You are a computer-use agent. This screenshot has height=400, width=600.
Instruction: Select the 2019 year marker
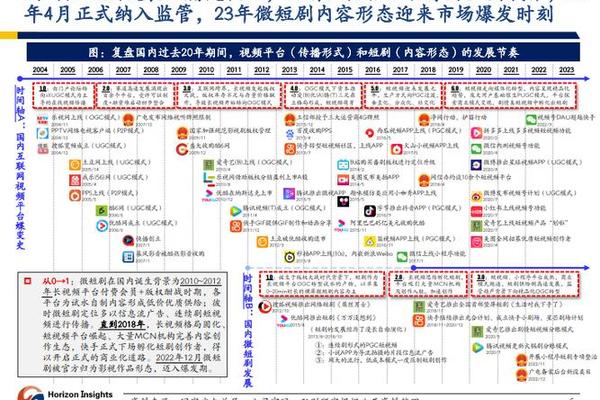(x=456, y=70)
